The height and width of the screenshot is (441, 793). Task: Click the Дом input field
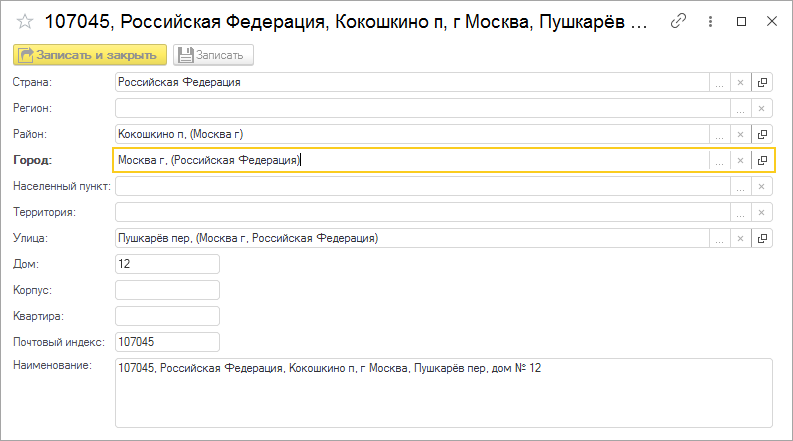click(167, 264)
